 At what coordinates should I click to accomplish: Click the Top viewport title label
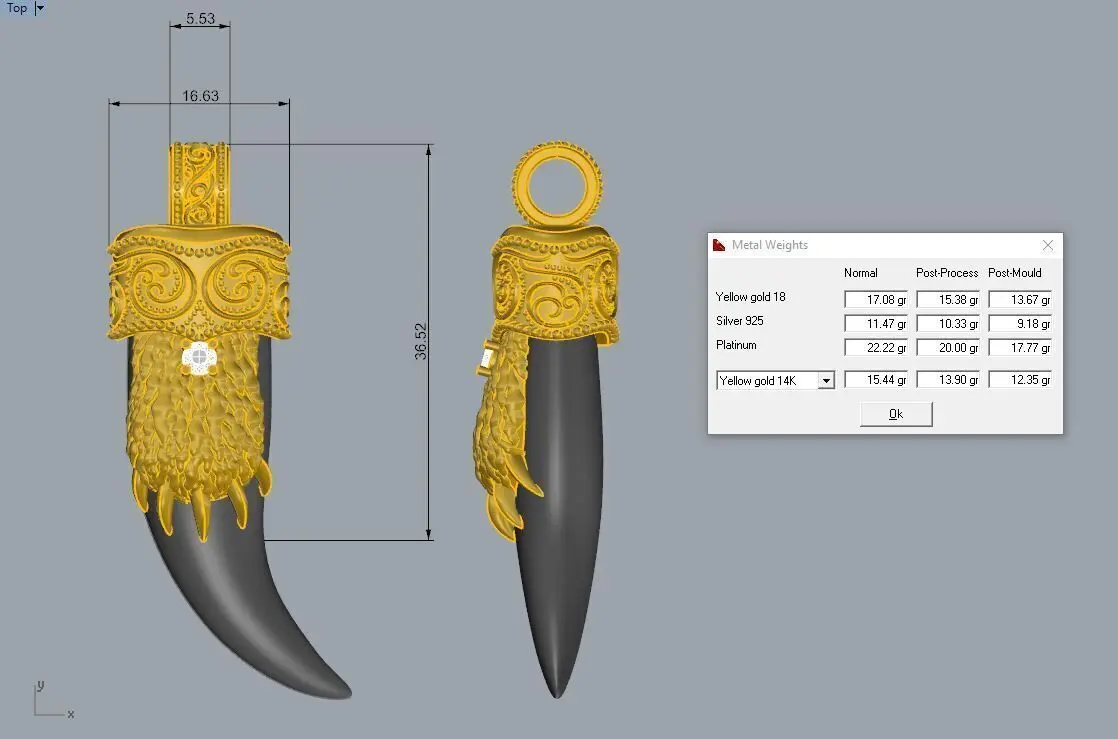click(16, 9)
